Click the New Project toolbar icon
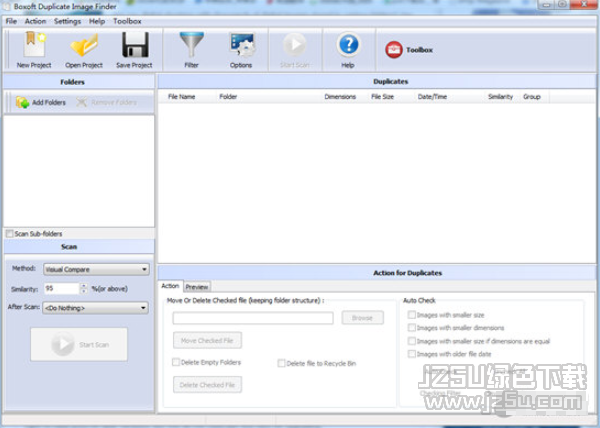 (35, 44)
